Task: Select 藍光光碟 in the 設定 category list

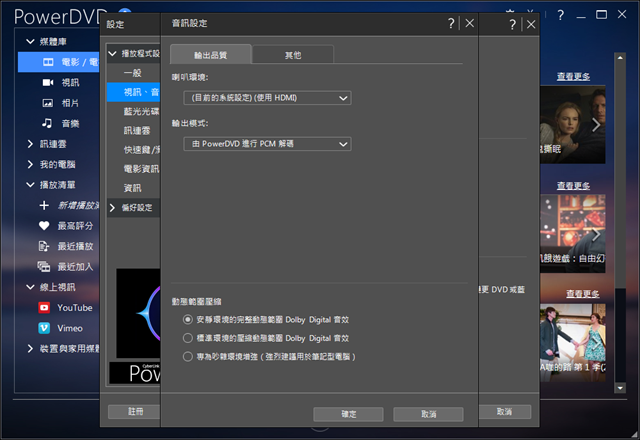Action: 133,111
